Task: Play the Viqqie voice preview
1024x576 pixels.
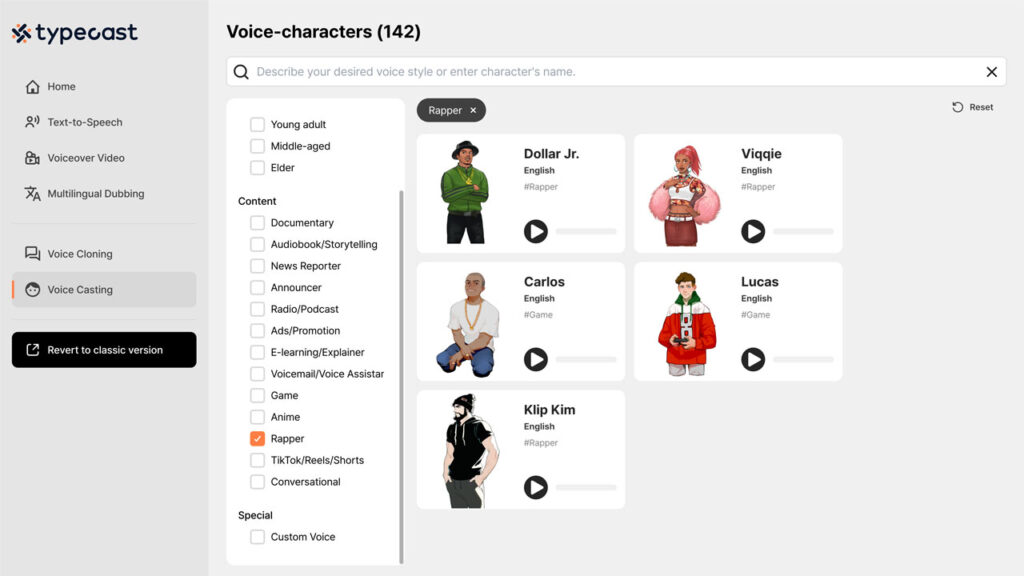Action: (x=753, y=231)
